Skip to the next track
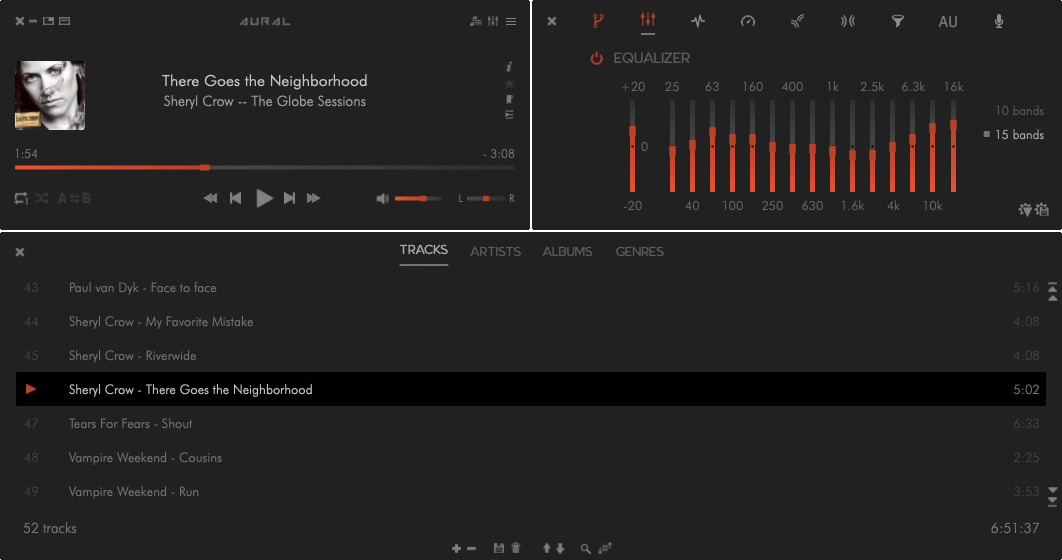 tap(289, 198)
